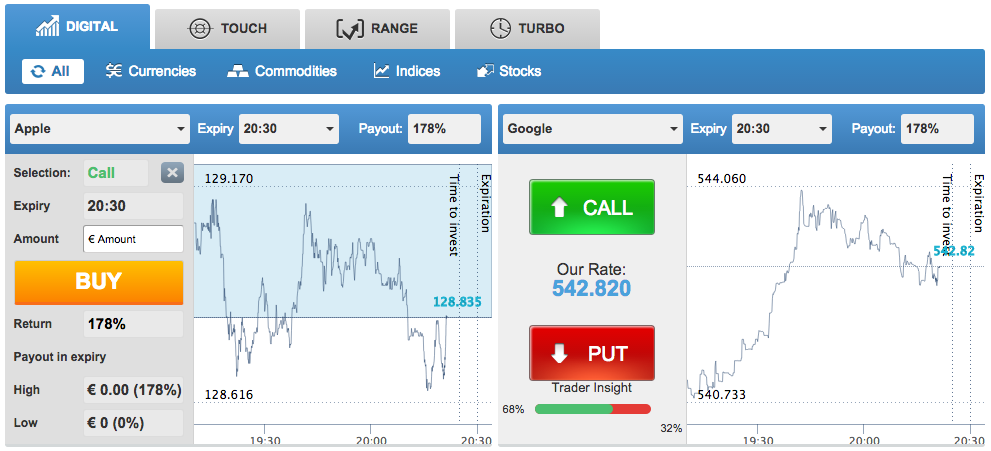Screen dimensions: 991x451
Task: Click the Low payout € 0 (0%) value
Action: 133,423
